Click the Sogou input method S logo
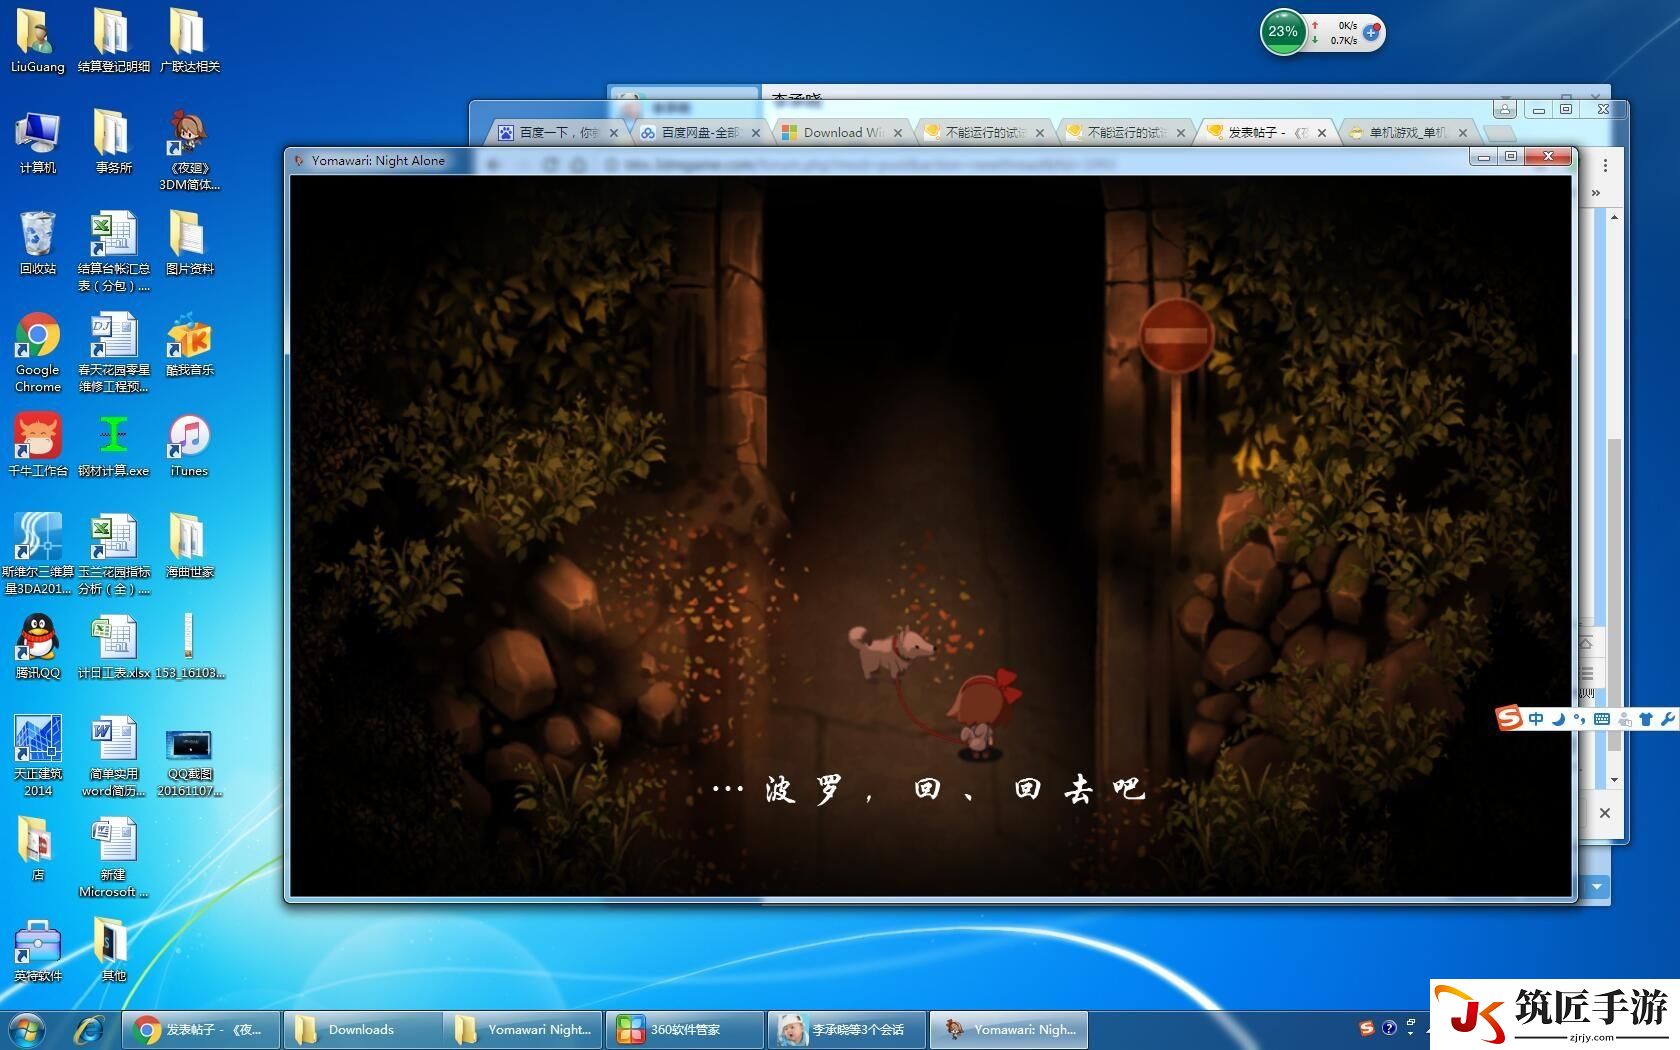 pos(1509,717)
